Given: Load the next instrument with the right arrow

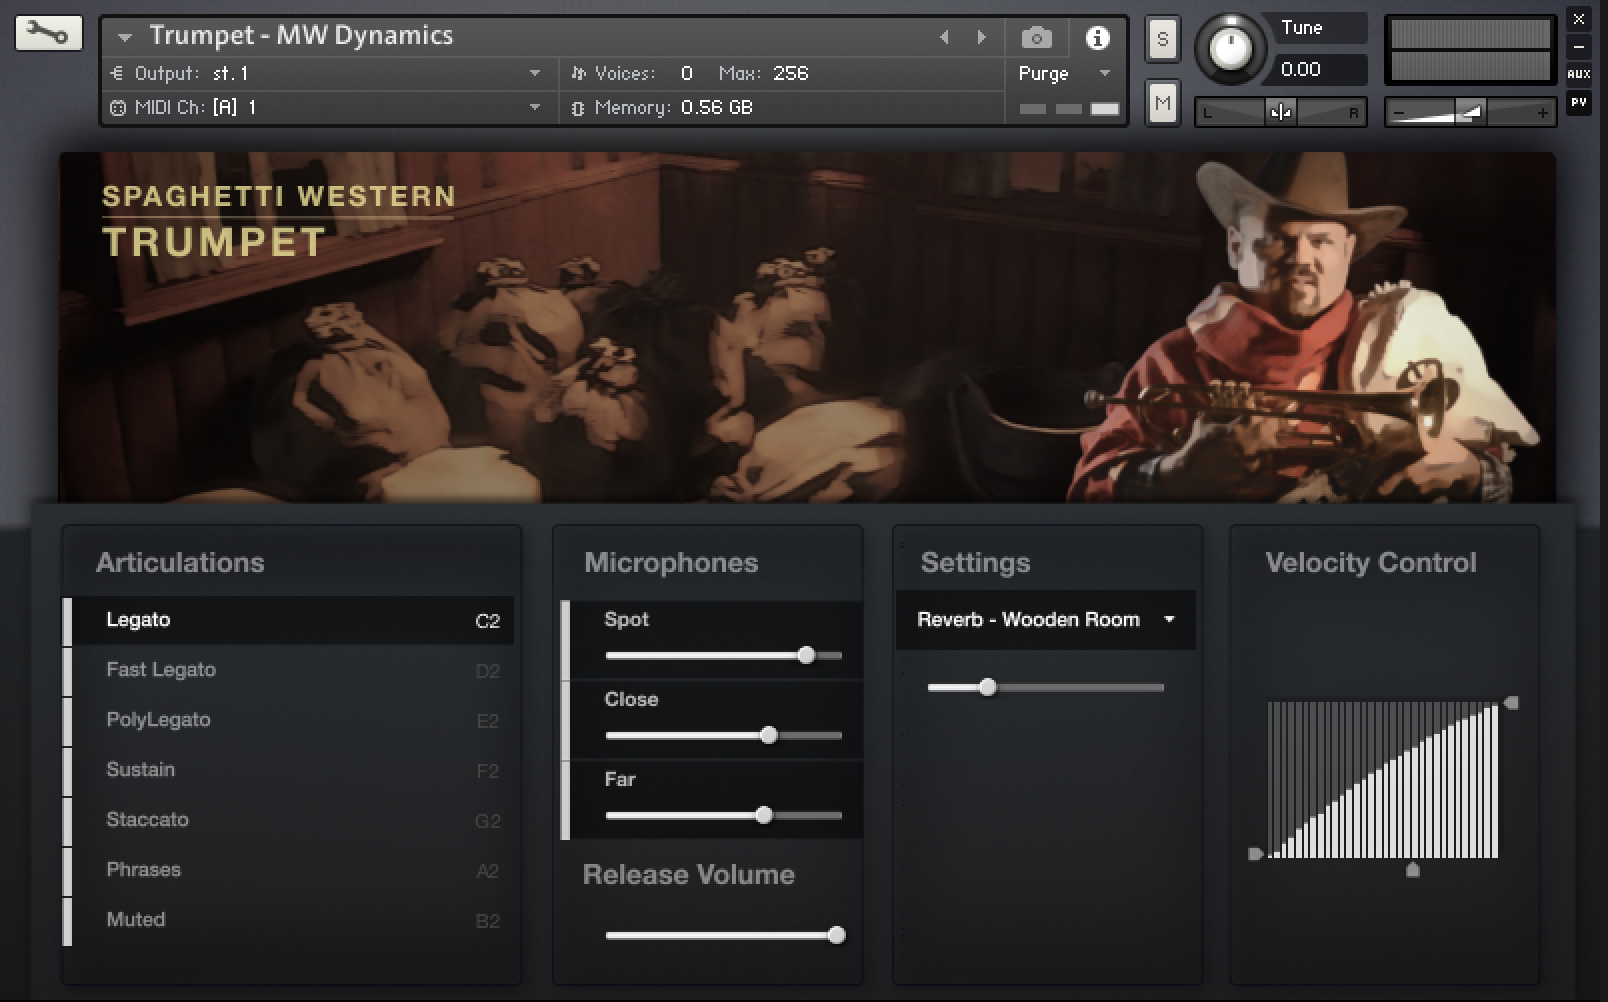Looking at the screenshot, I should click(981, 36).
